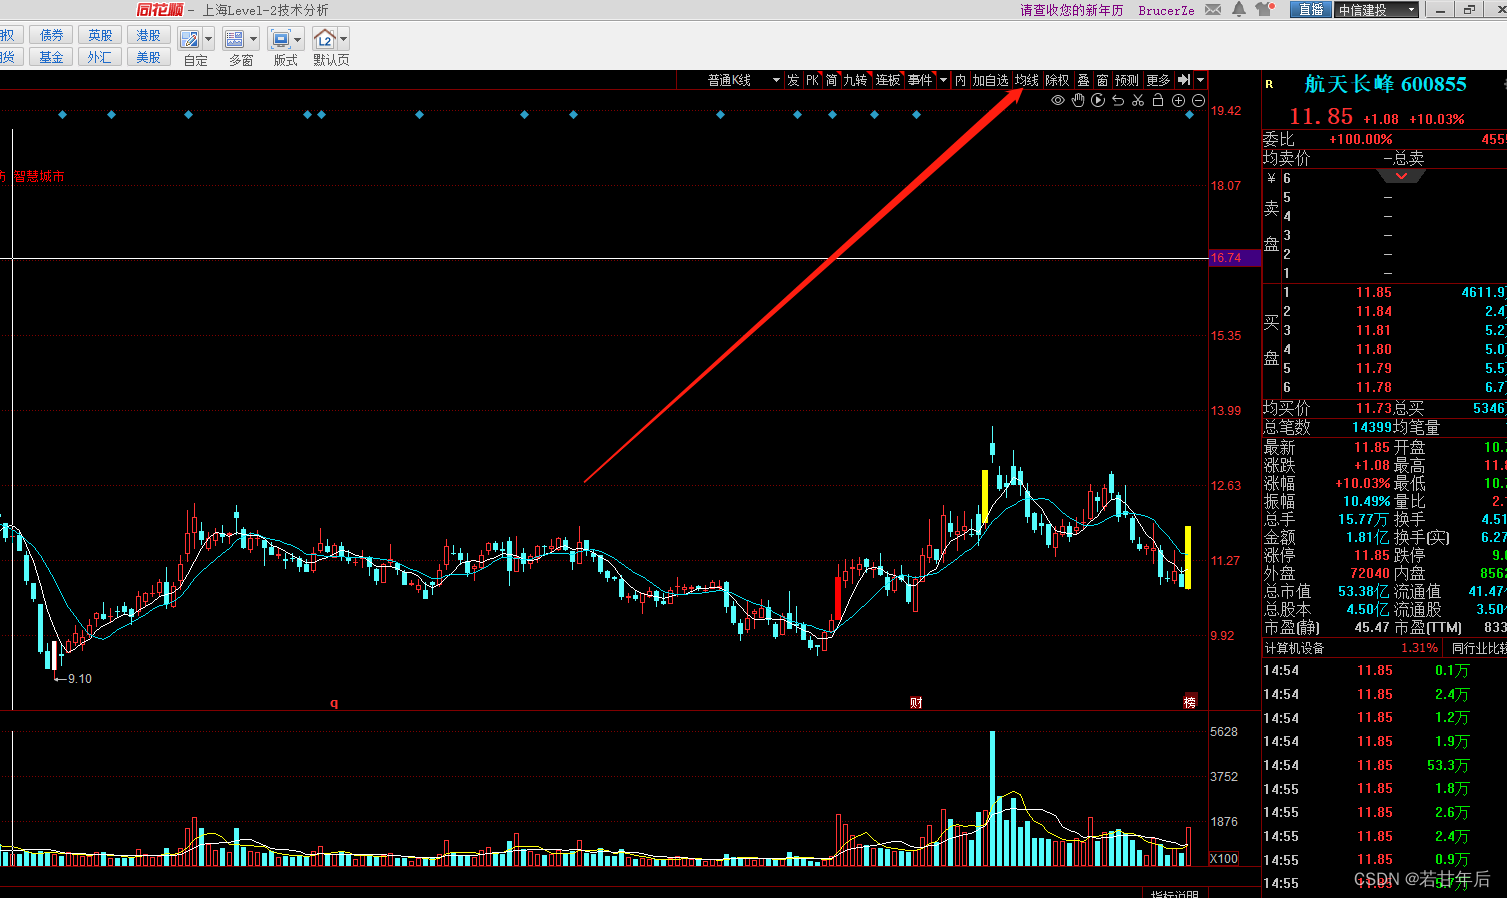Open the 中信建投 broker dropdown

coord(1377,10)
